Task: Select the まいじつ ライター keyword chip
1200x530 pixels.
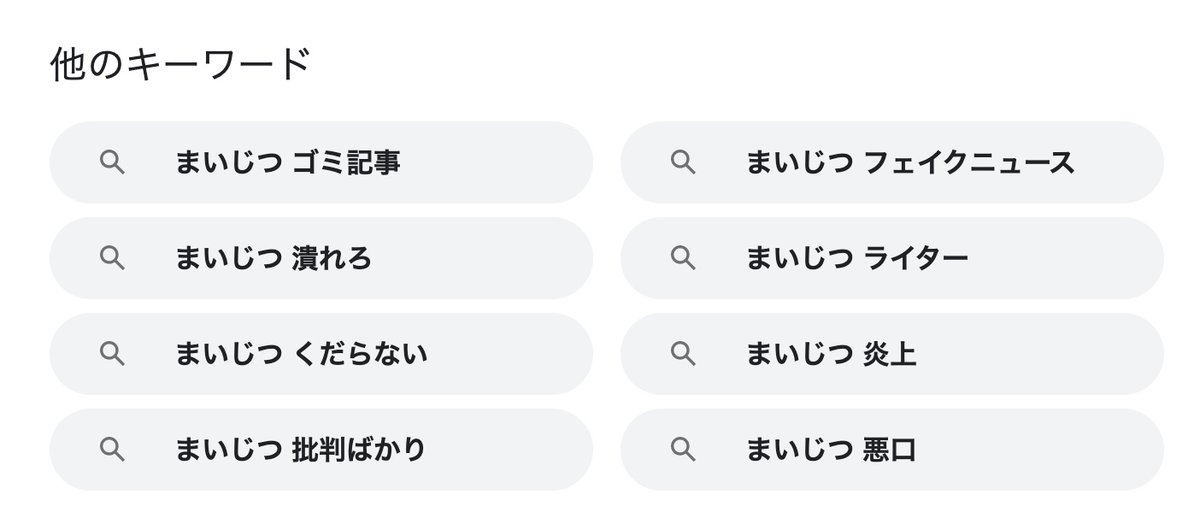Action: point(892,258)
